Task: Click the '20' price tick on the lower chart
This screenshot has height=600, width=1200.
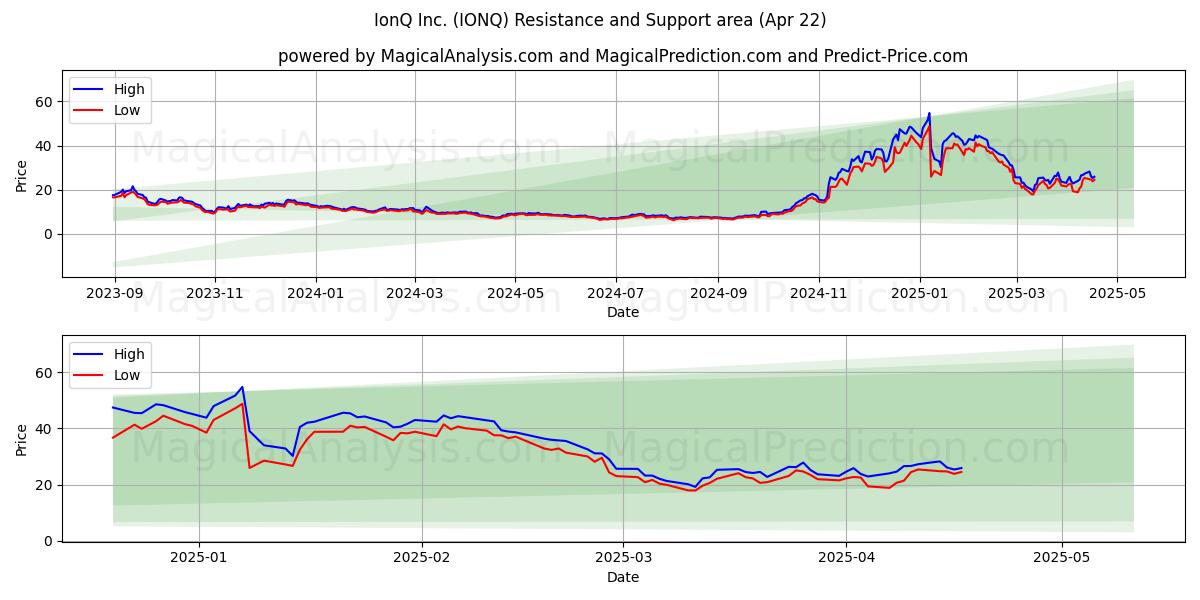Action: 45,485
